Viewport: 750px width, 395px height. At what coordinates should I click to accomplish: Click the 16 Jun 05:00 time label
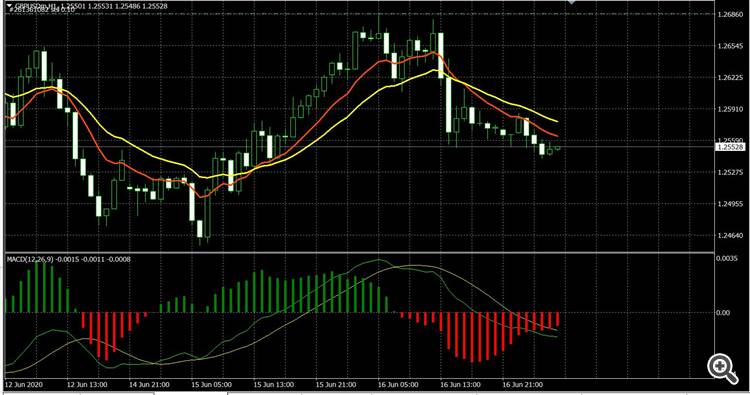click(398, 384)
